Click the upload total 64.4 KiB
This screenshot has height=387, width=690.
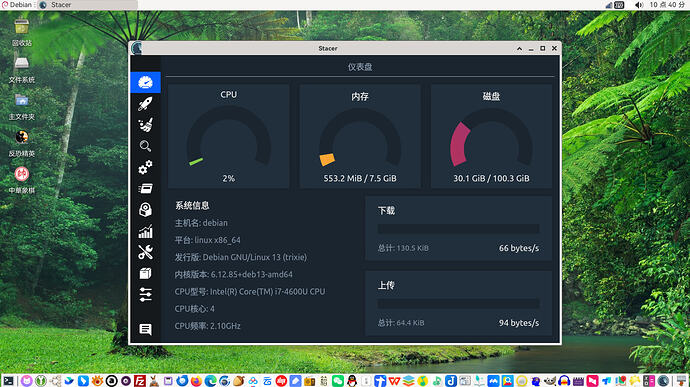[x=401, y=323]
